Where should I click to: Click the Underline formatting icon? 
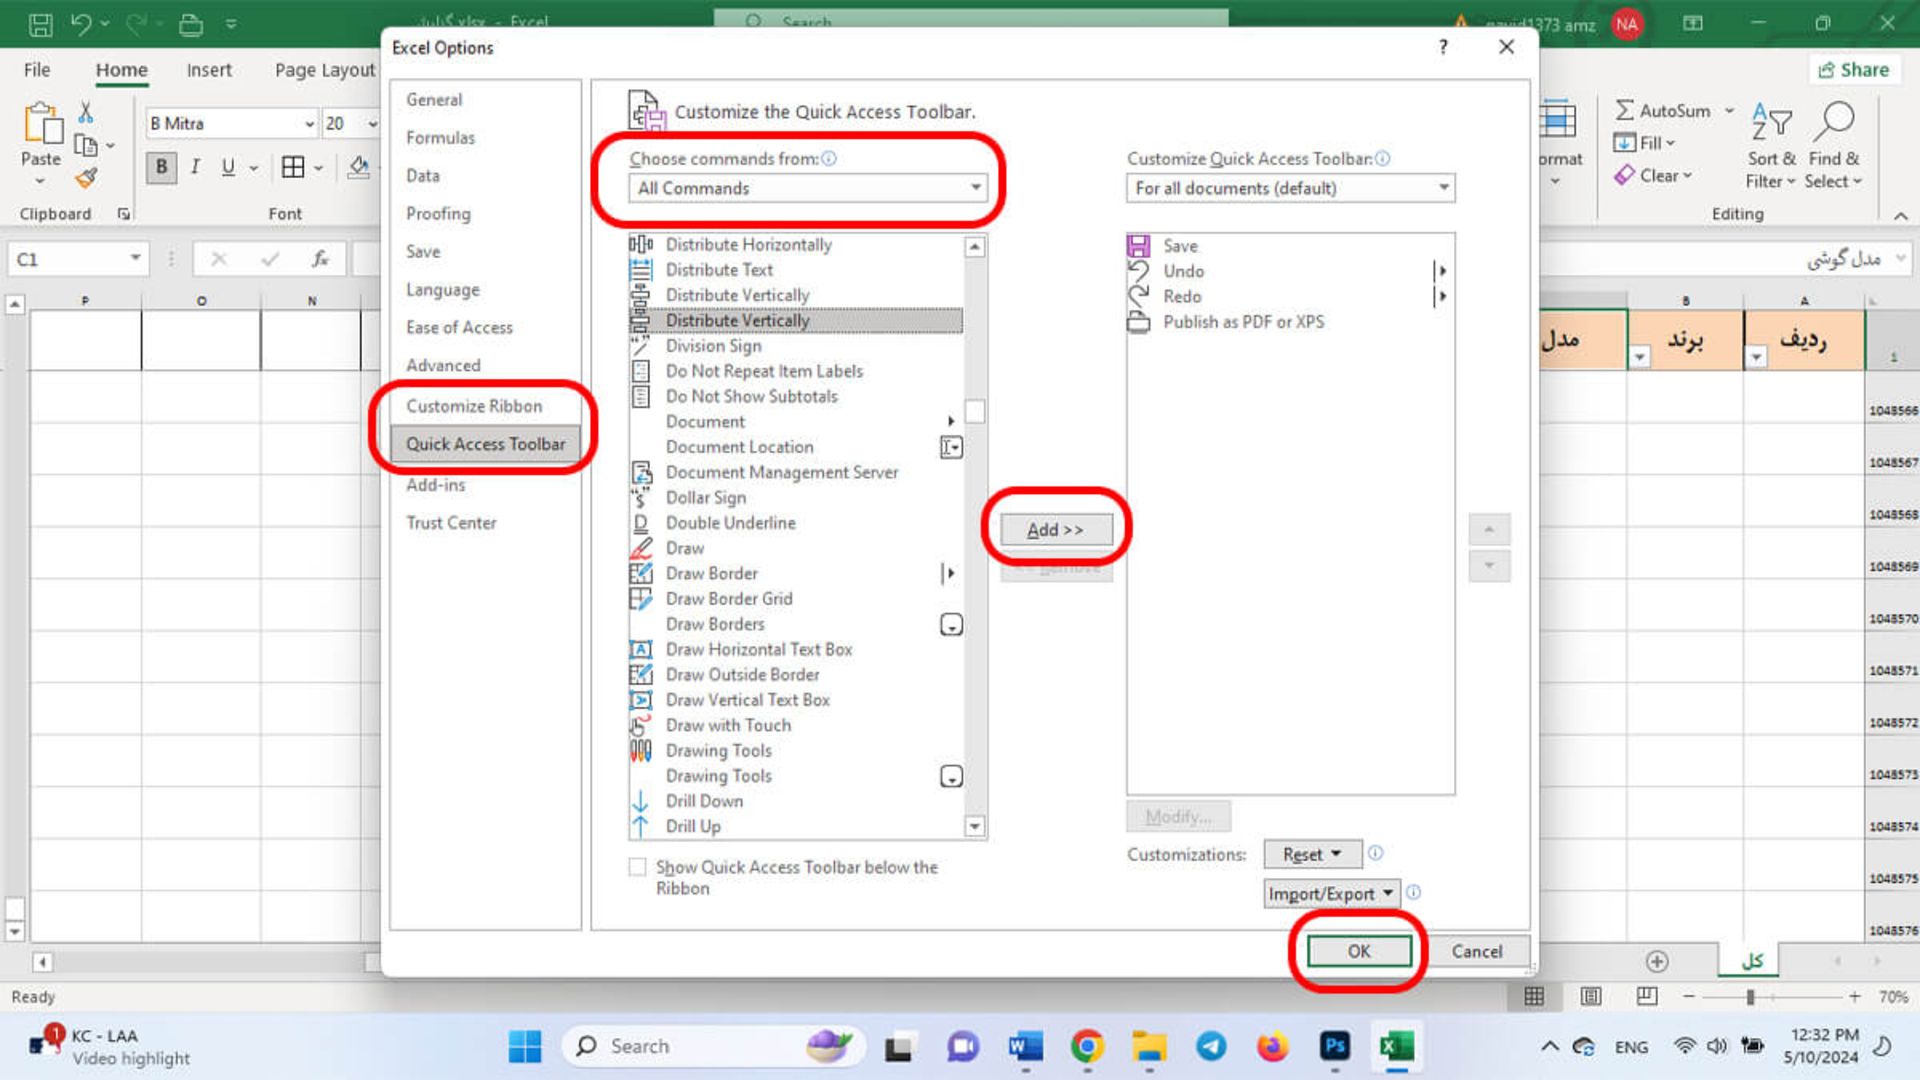228,167
